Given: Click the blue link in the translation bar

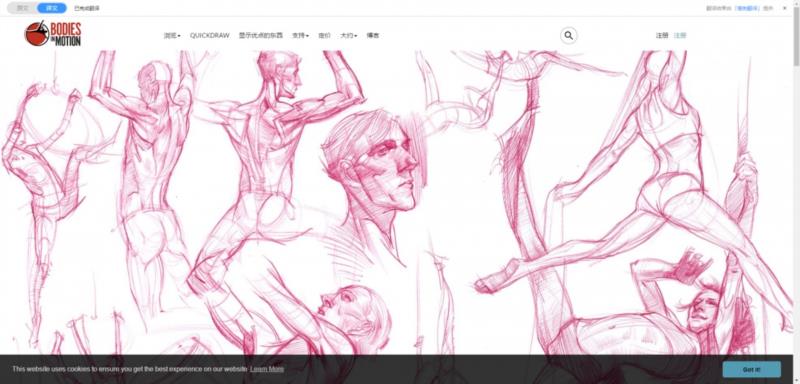Looking at the screenshot, I should click(748, 8).
